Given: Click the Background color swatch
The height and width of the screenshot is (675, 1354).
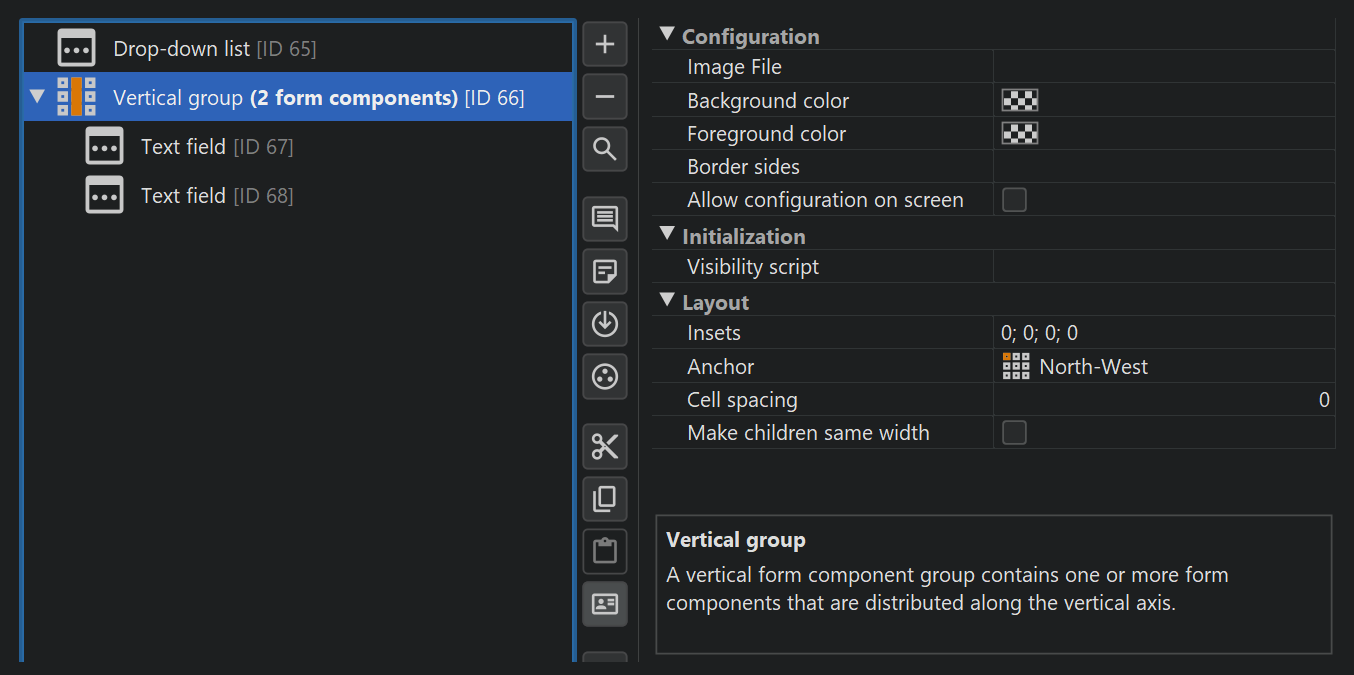Looking at the screenshot, I should pos(1020,100).
